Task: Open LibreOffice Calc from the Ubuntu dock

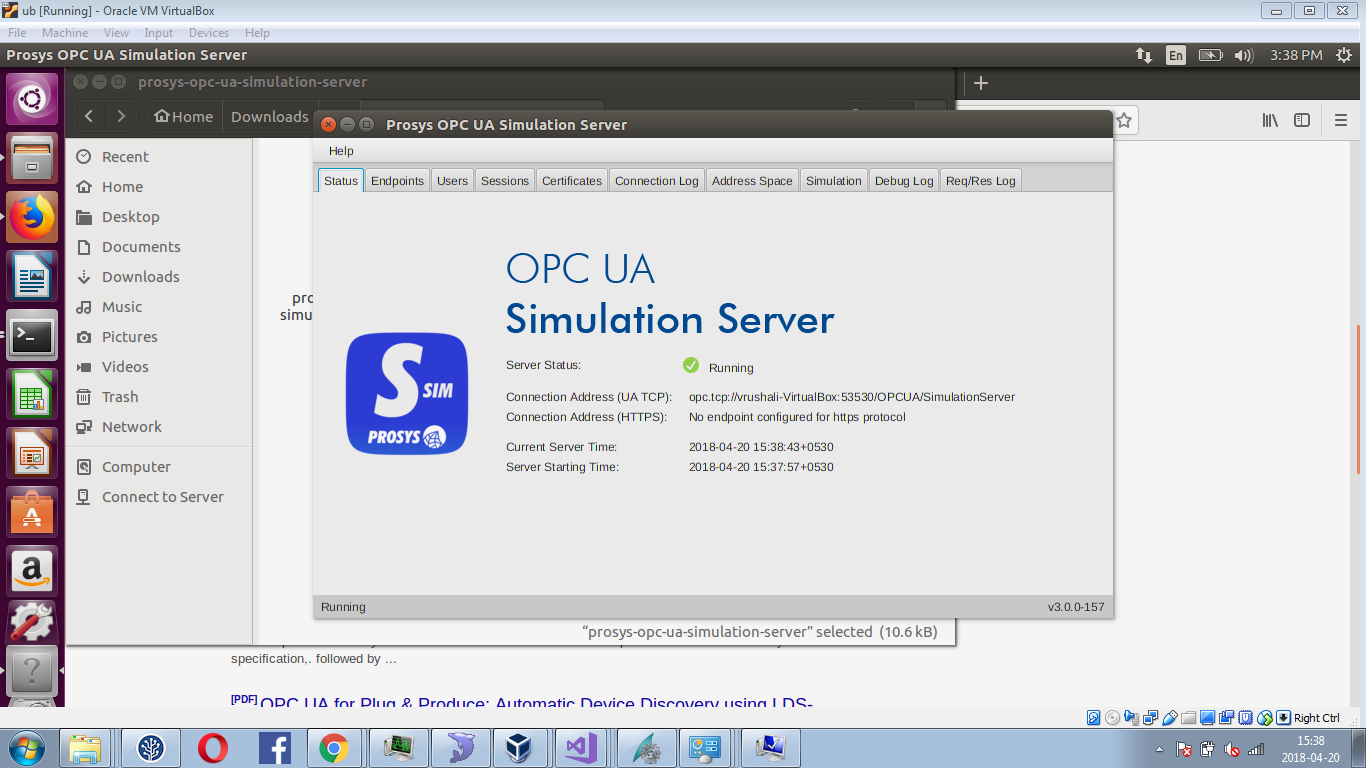Action: (x=33, y=395)
